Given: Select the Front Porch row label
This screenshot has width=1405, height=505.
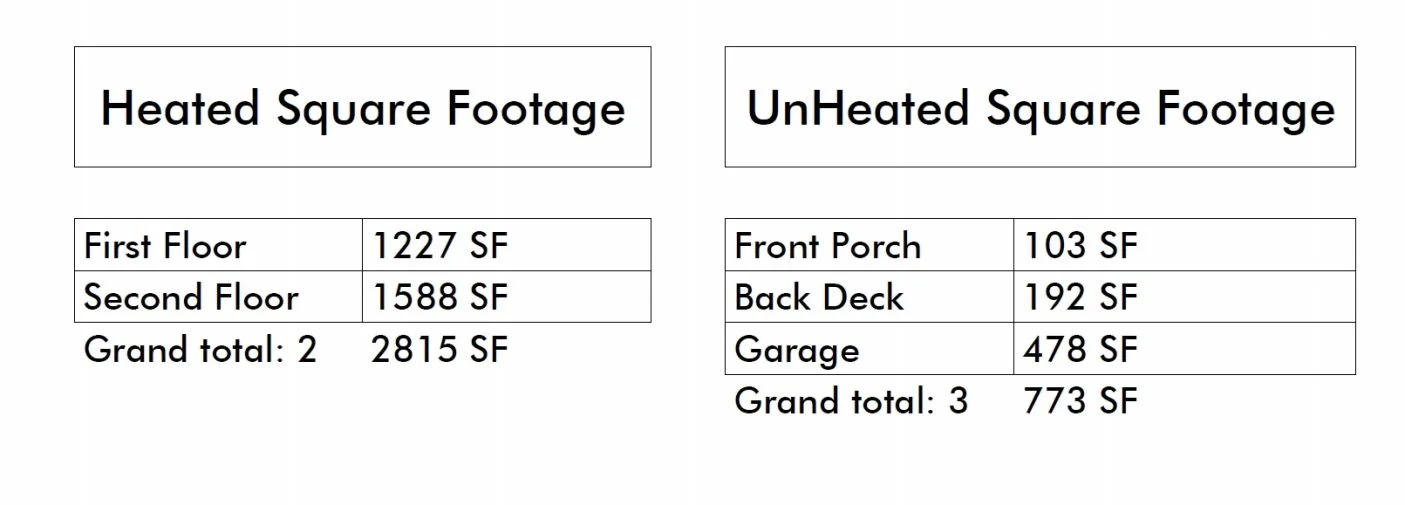Looking at the screenshot, I should point(827,246).
